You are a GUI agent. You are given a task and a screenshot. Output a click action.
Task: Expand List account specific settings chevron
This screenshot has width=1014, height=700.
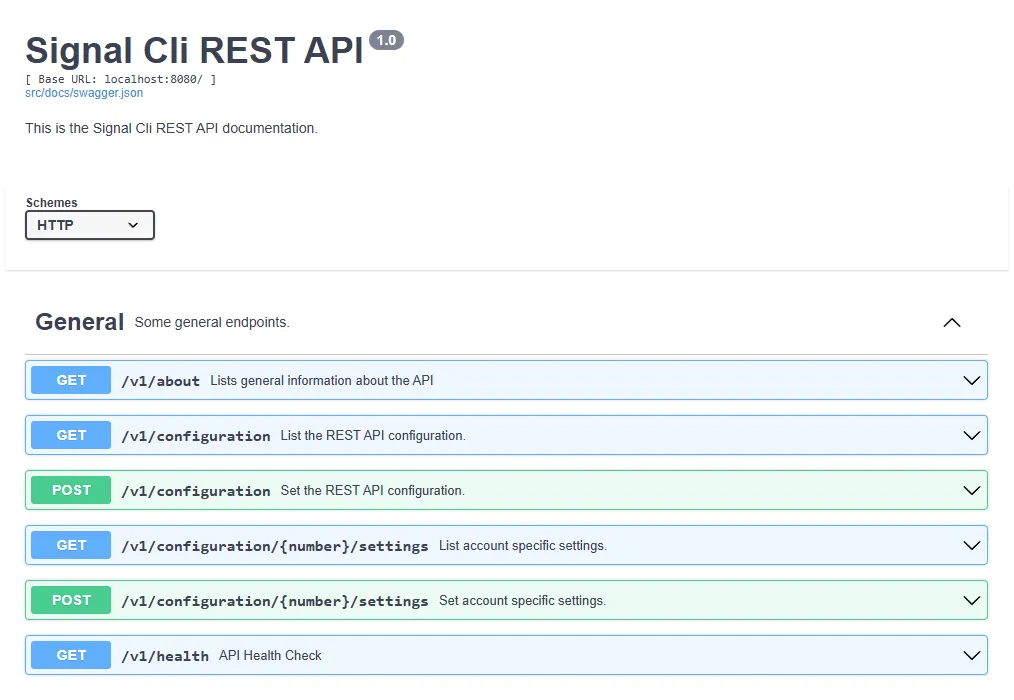[970, 545]
